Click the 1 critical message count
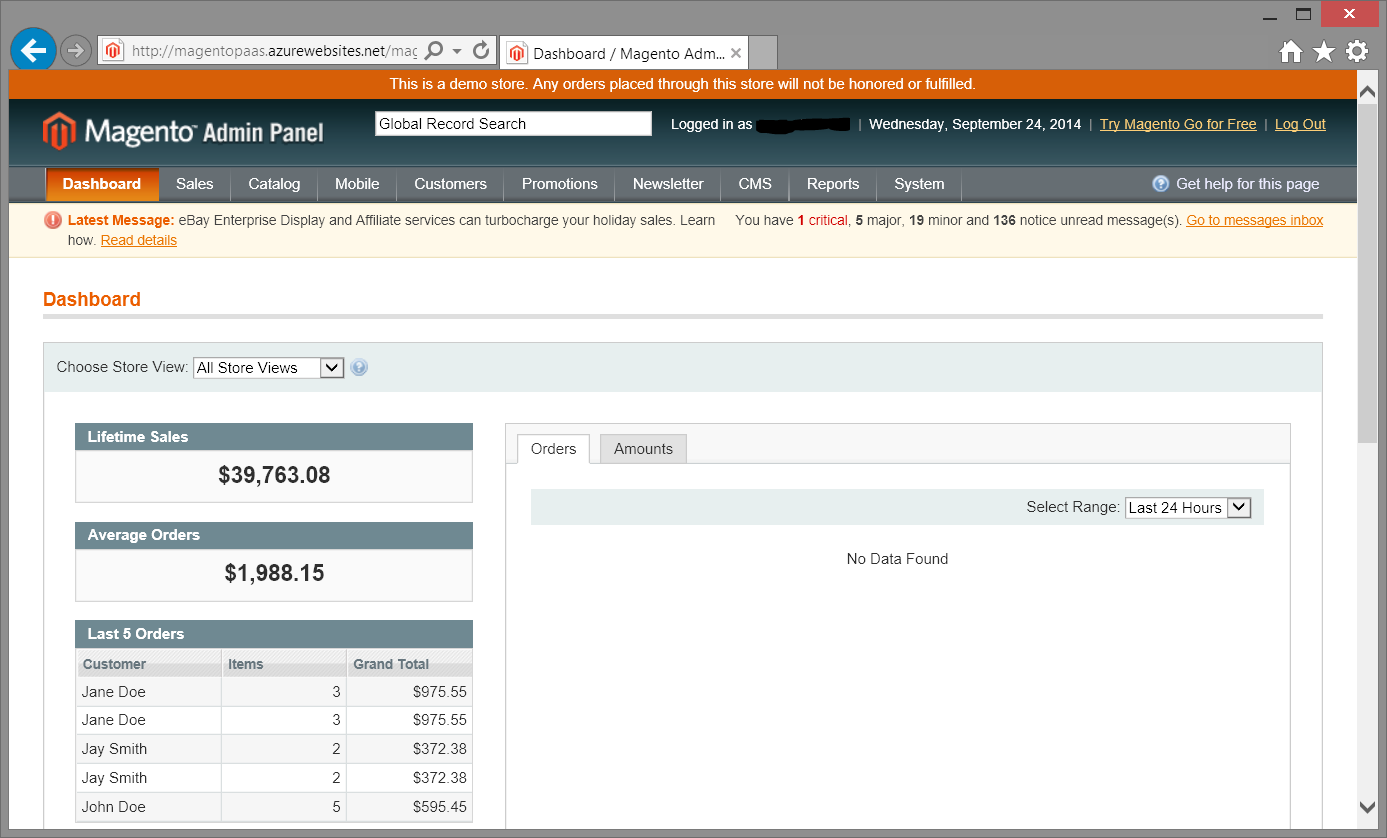Image resolution: width=1387 pixels, height=838 pixels. click(823, 220)
